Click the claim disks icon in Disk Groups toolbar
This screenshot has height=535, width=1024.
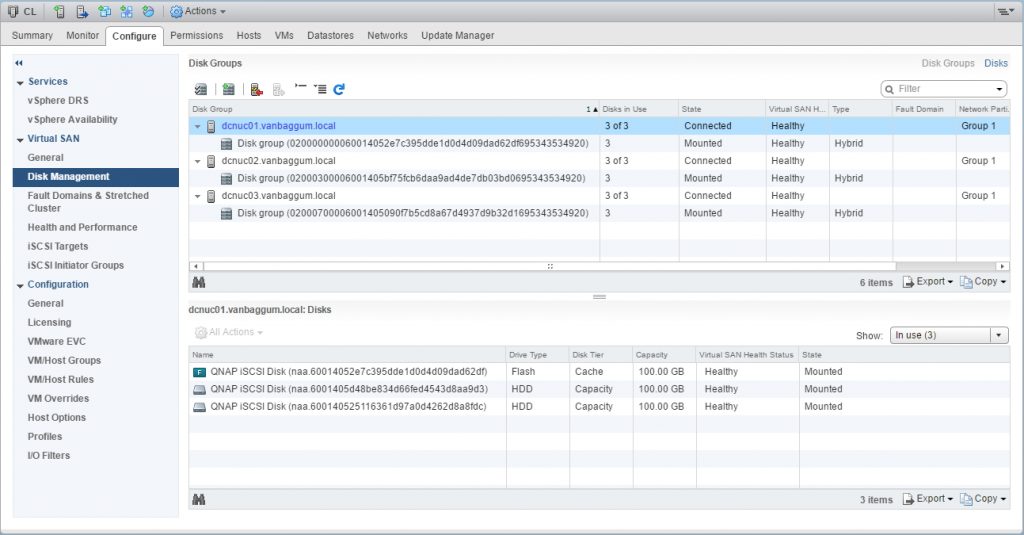201,89
